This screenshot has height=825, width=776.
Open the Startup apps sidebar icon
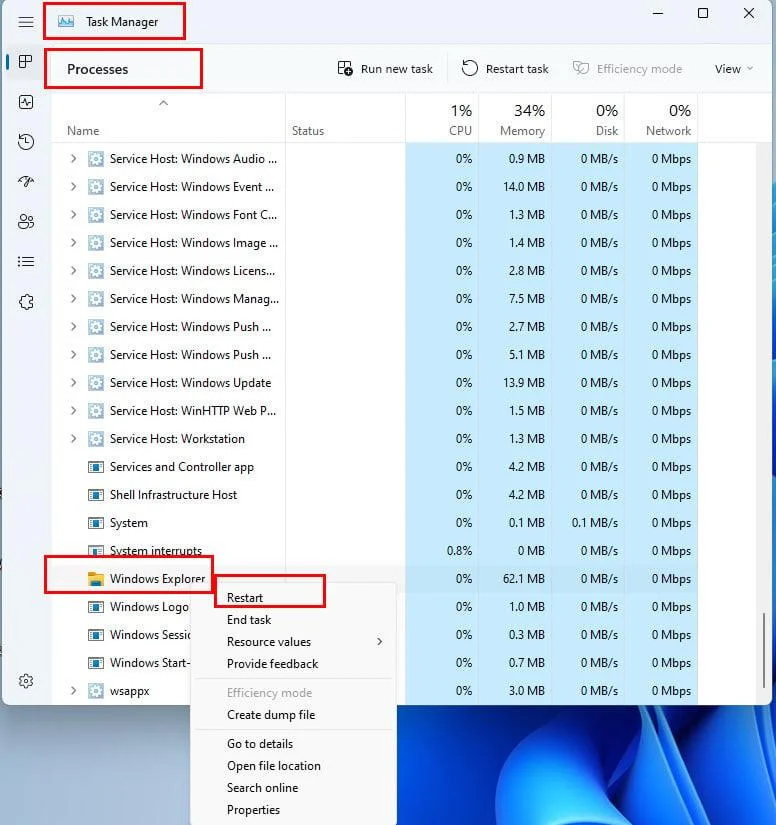26,182
